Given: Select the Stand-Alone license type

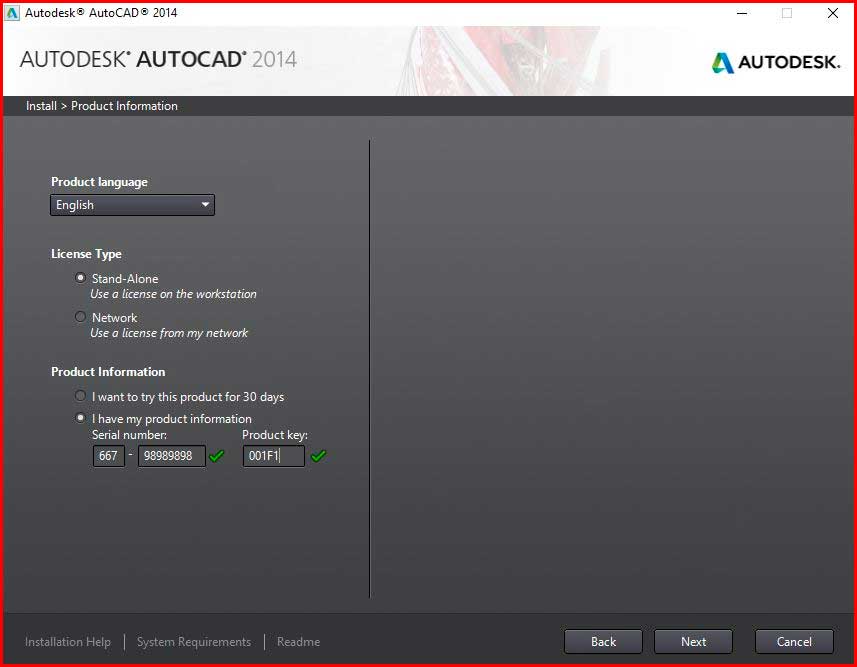Looking at the screenshot, I should tap(80, 278).
